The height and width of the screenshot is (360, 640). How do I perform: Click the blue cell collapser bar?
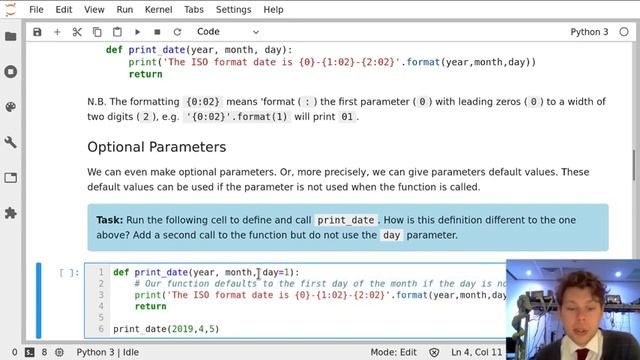click(39, 300)
